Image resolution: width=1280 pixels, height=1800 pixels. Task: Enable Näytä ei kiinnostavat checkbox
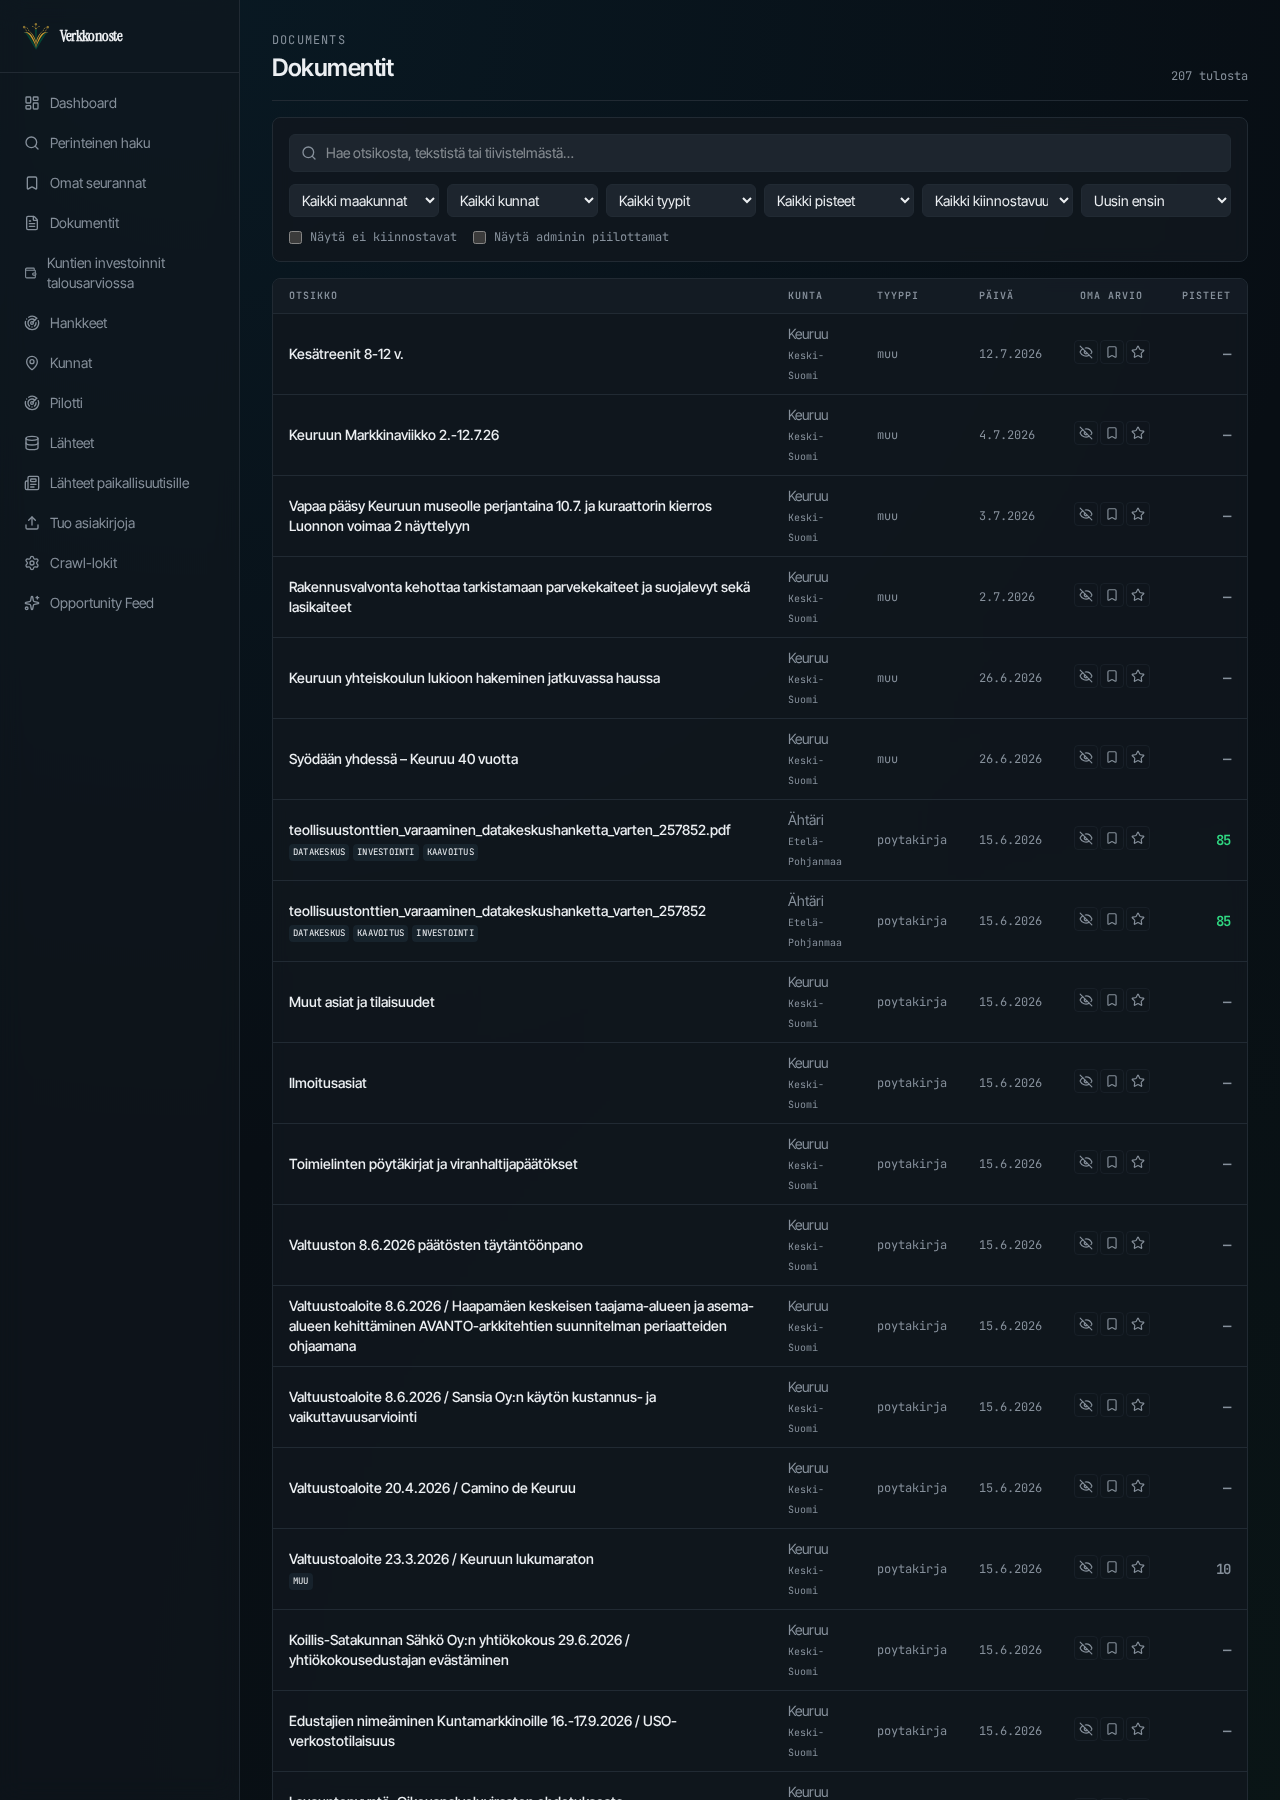pyautogui.click(x=295, y=237)
